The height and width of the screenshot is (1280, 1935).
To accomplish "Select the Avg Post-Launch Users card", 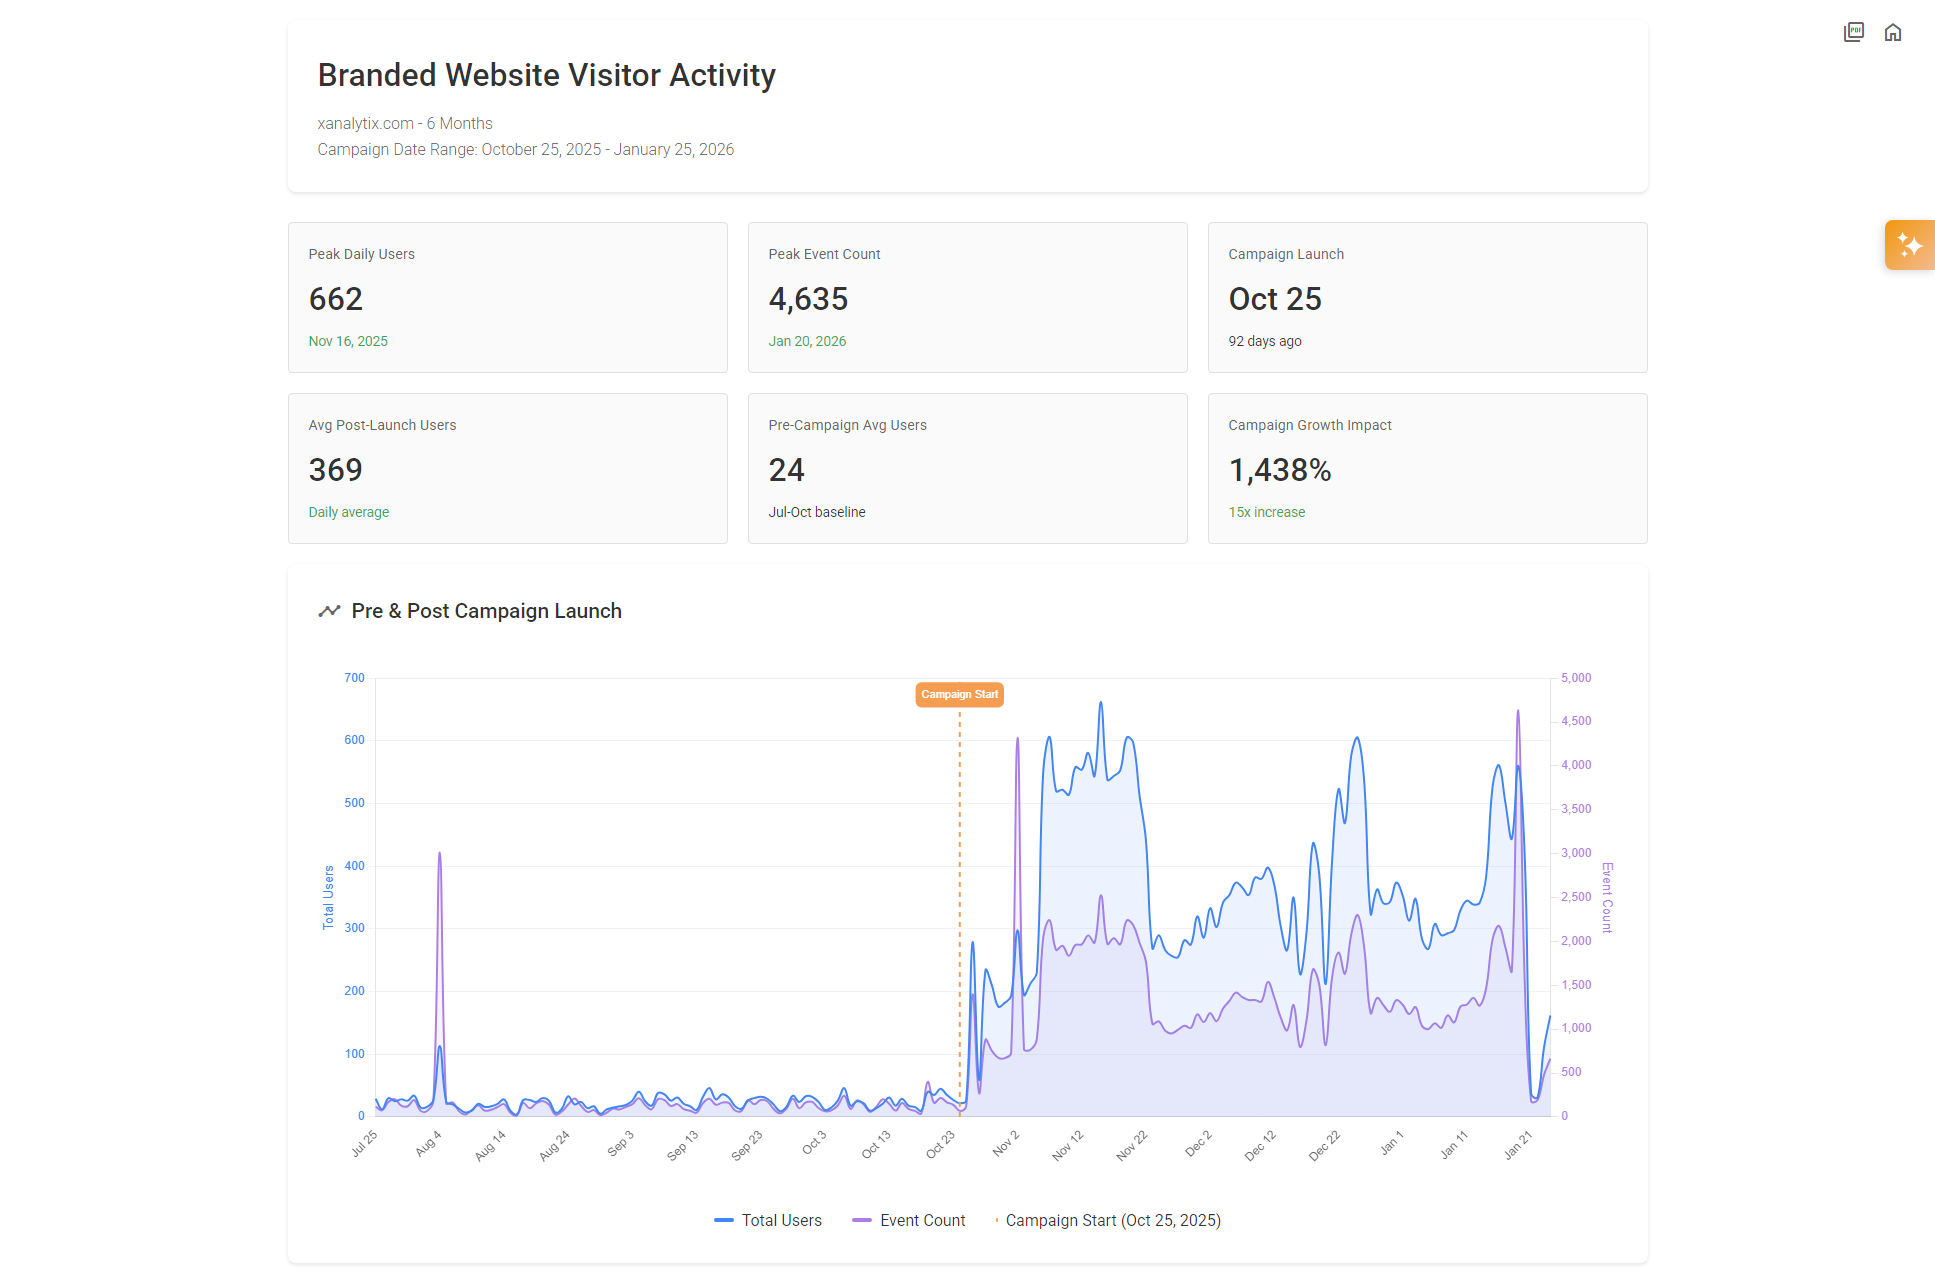I will (x=507, y=468).
